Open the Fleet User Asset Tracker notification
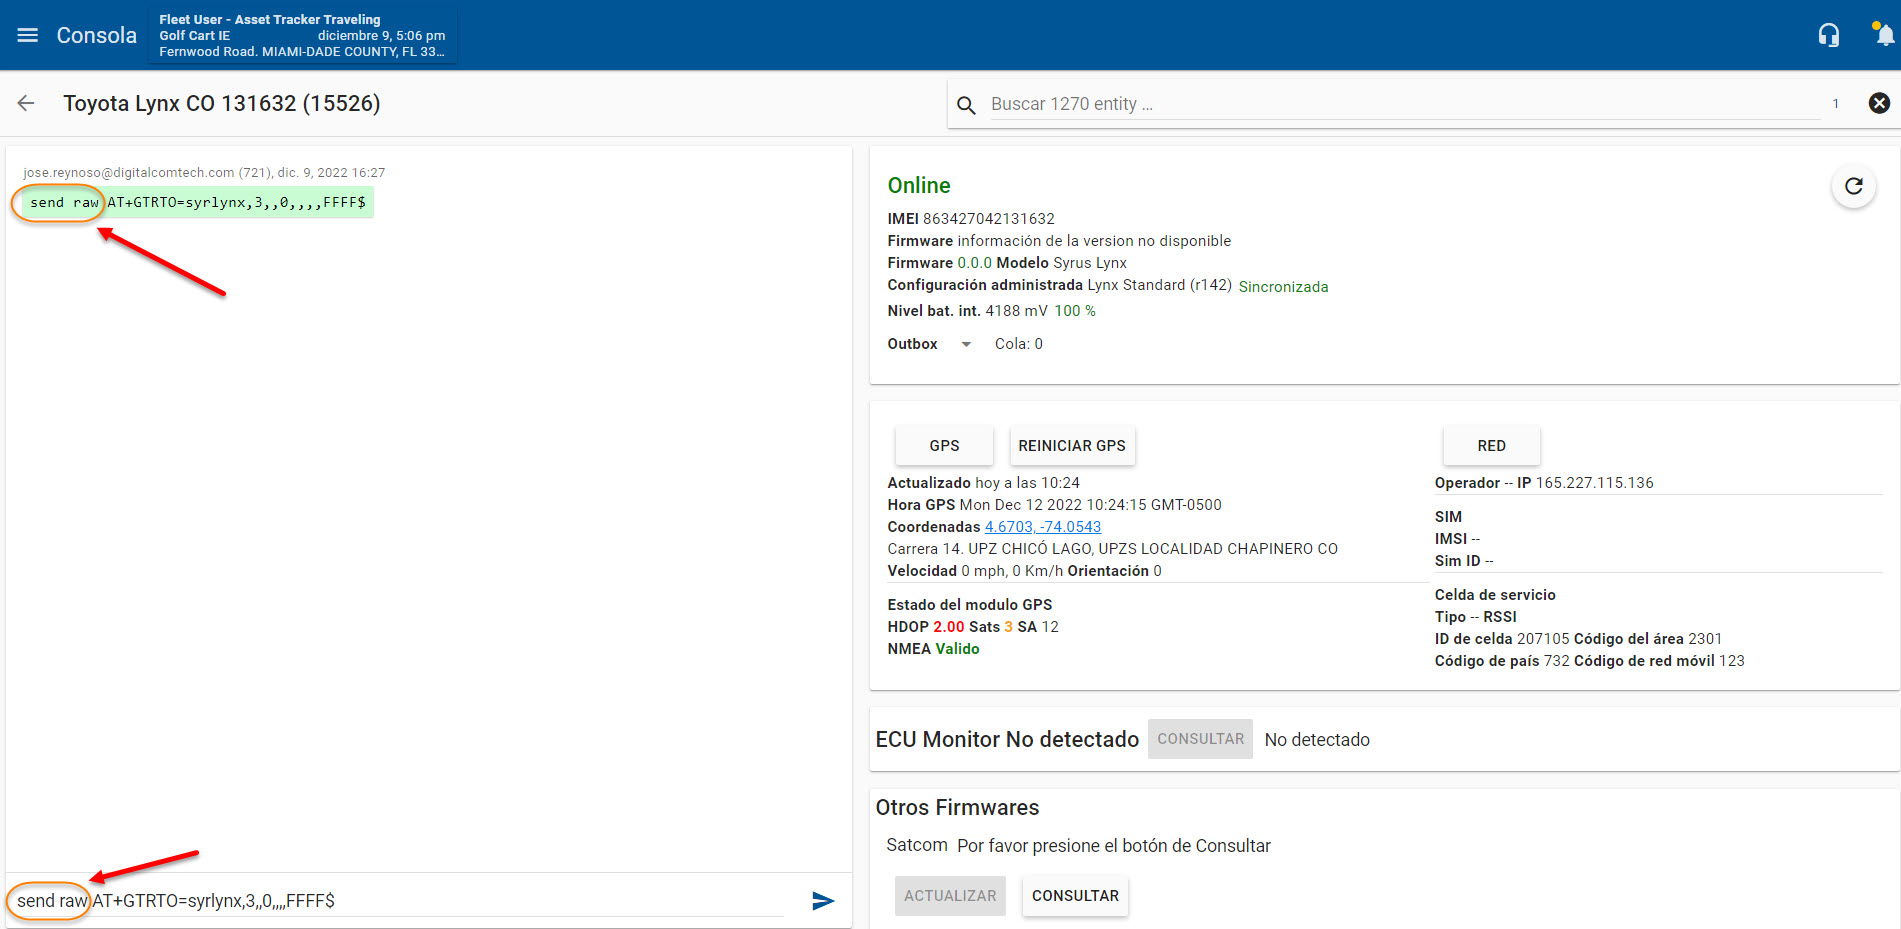Viewport: 1901px width, 929px height. [302, 35]
